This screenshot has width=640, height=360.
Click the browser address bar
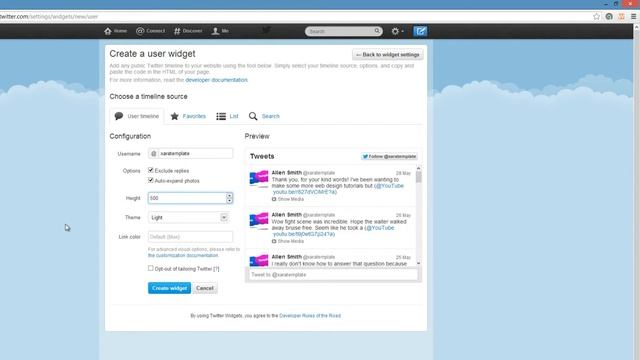point(294,17)
